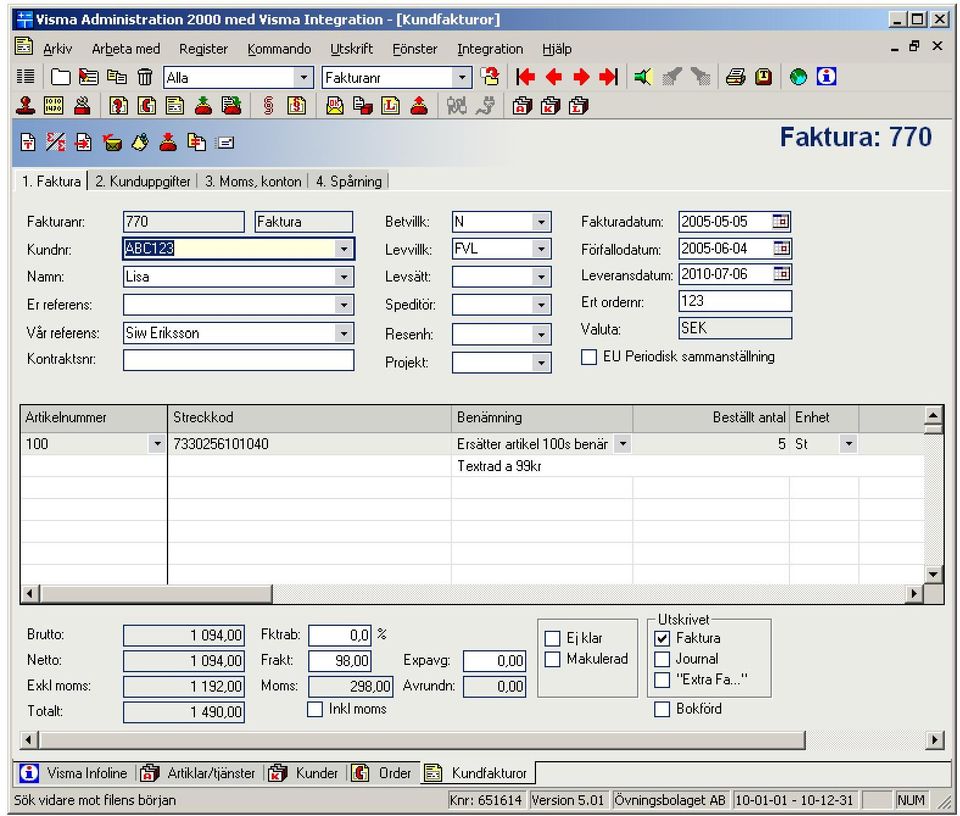The height and width of the screenshot is (816, 960).
Task: Enable the Ej klar checkbox
Action: 552,638
